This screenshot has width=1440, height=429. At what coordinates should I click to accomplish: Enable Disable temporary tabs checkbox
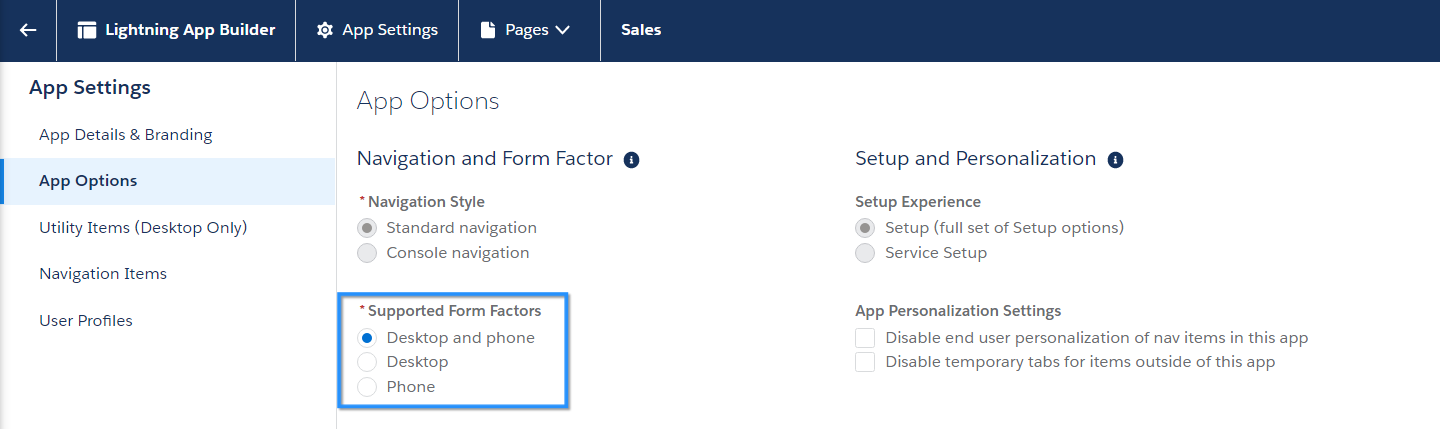click(865, 362)
